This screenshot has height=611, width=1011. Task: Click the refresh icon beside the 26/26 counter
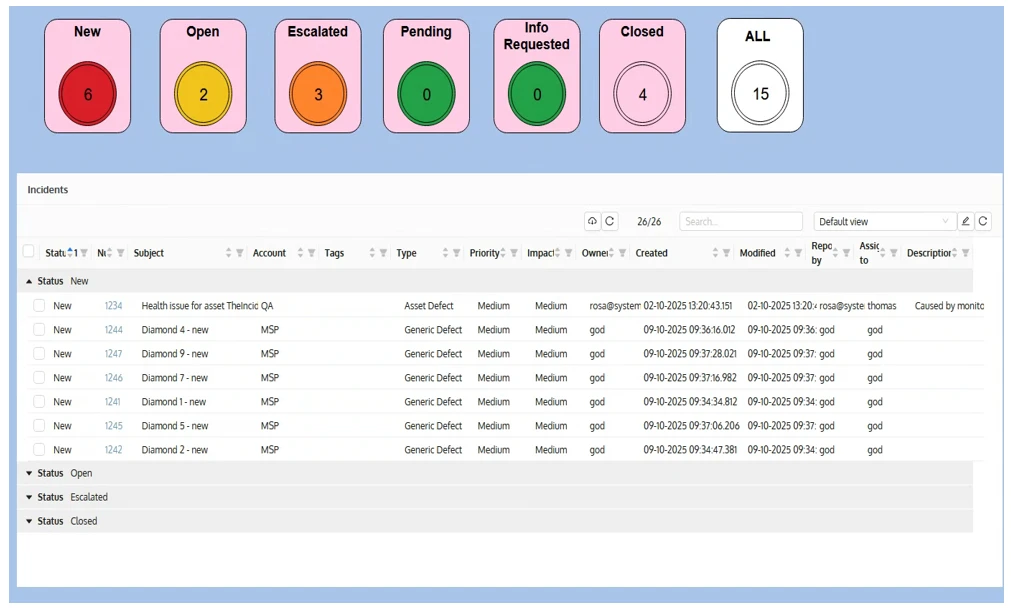tap(610, 221)
